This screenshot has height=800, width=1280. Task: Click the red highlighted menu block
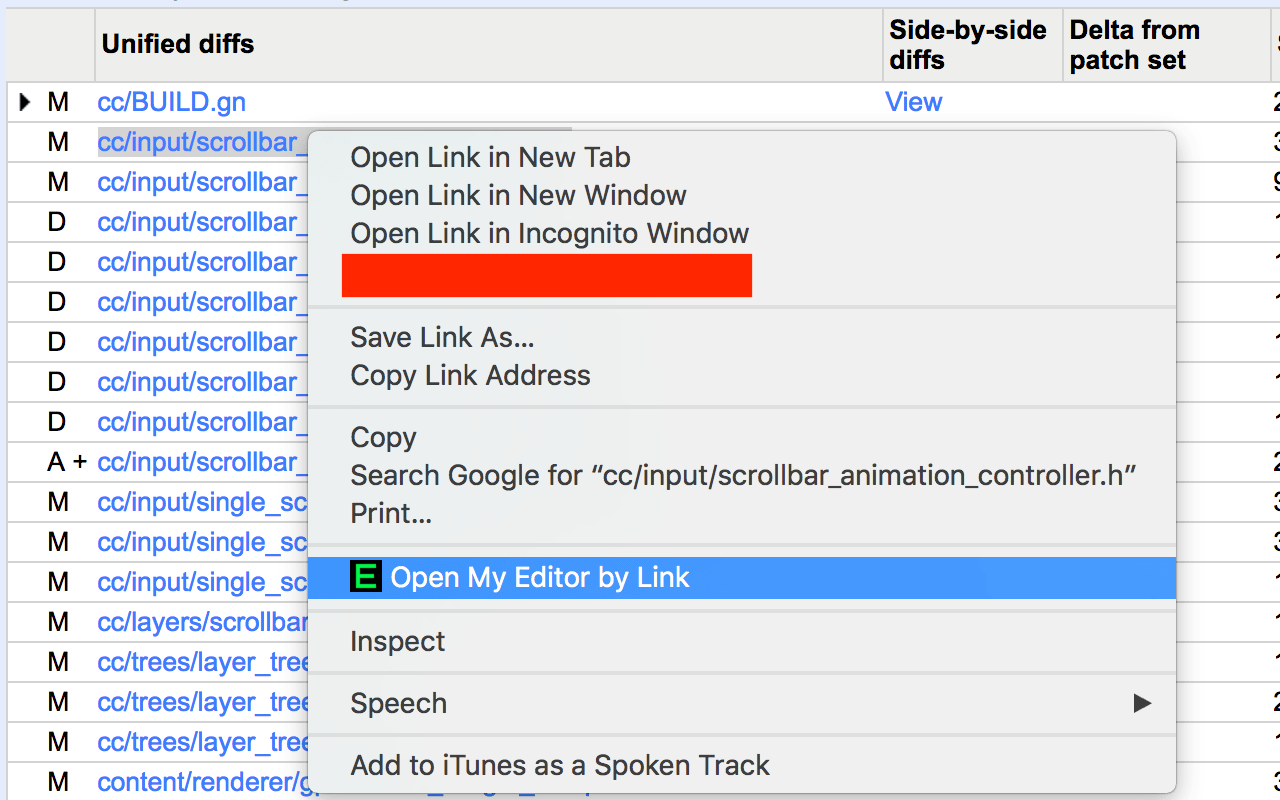coord(546,275)
